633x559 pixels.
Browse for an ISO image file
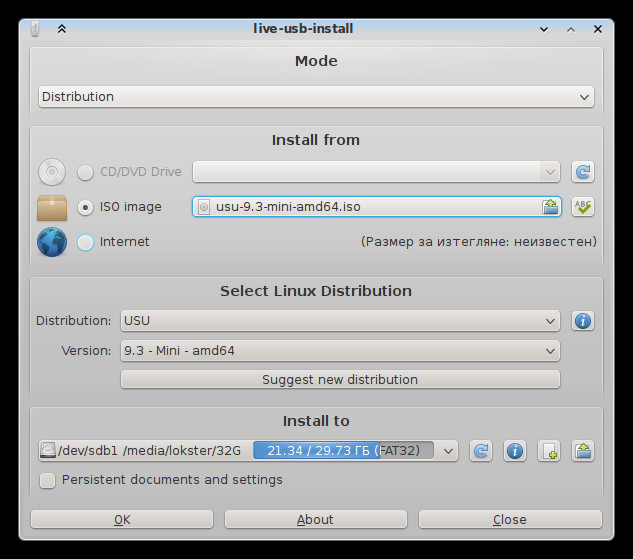coord(550,207)
